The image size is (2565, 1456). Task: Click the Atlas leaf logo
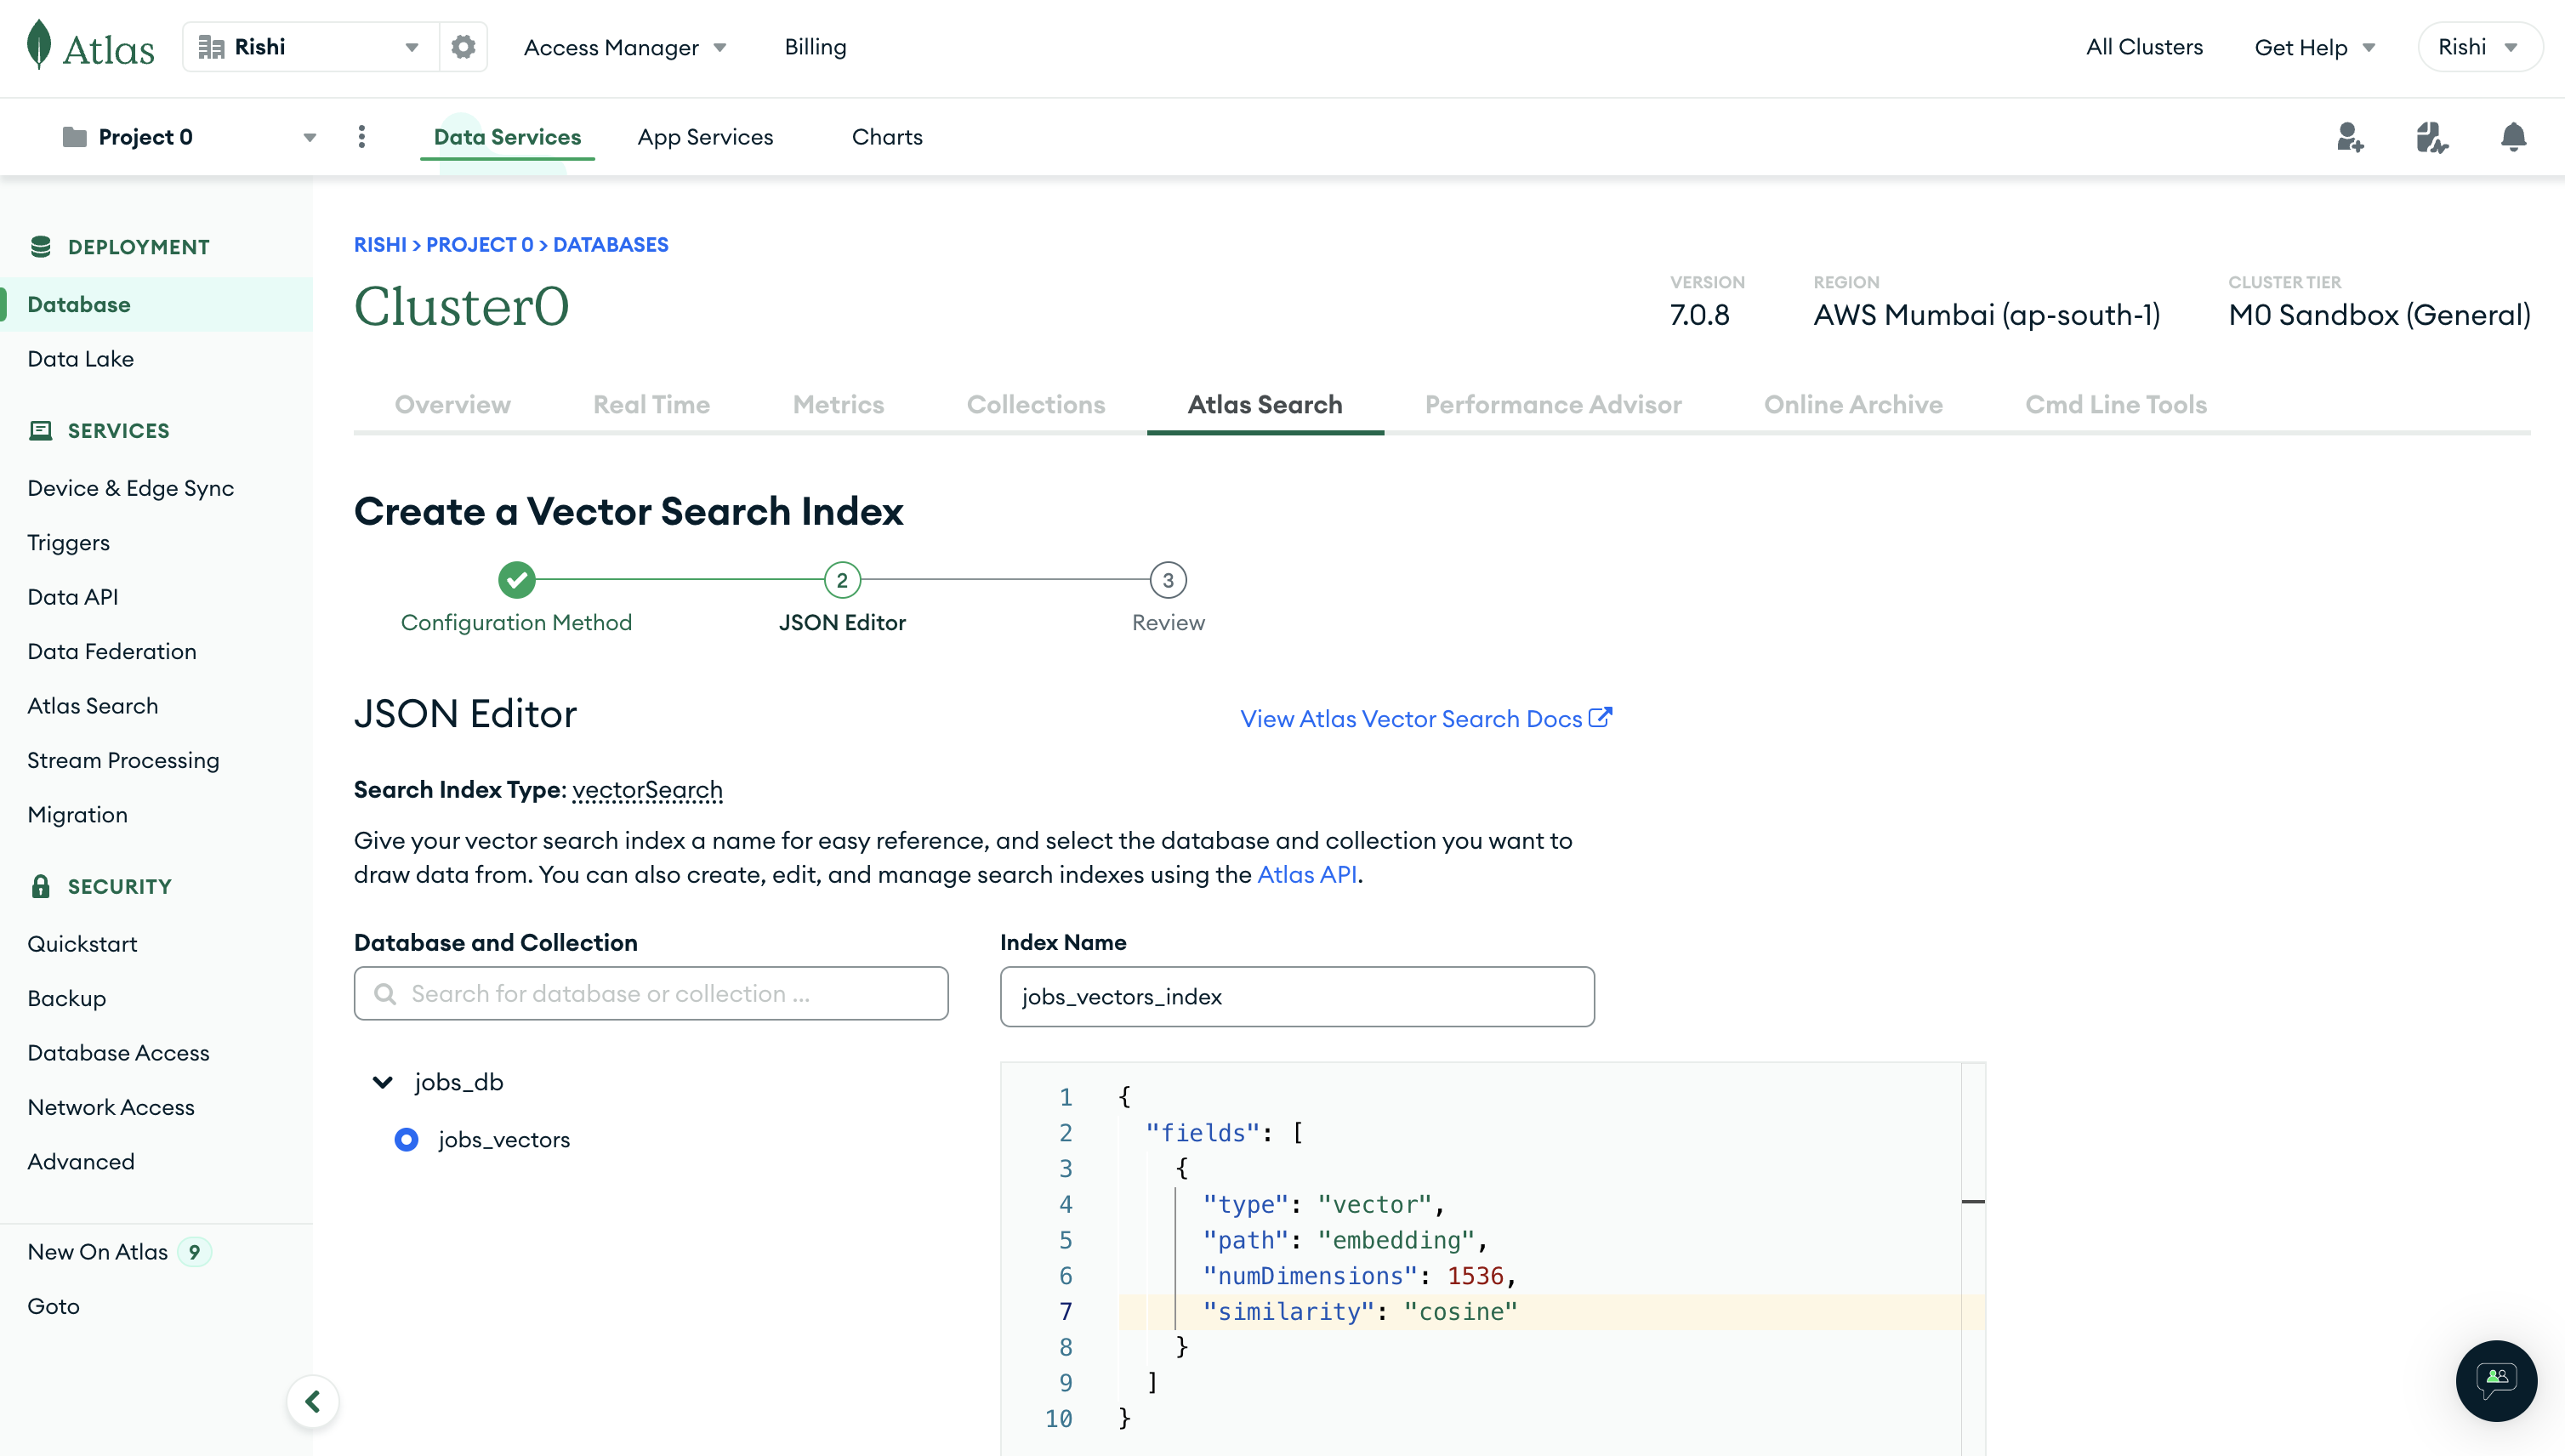pyautogui.click(x=39, y=46)
